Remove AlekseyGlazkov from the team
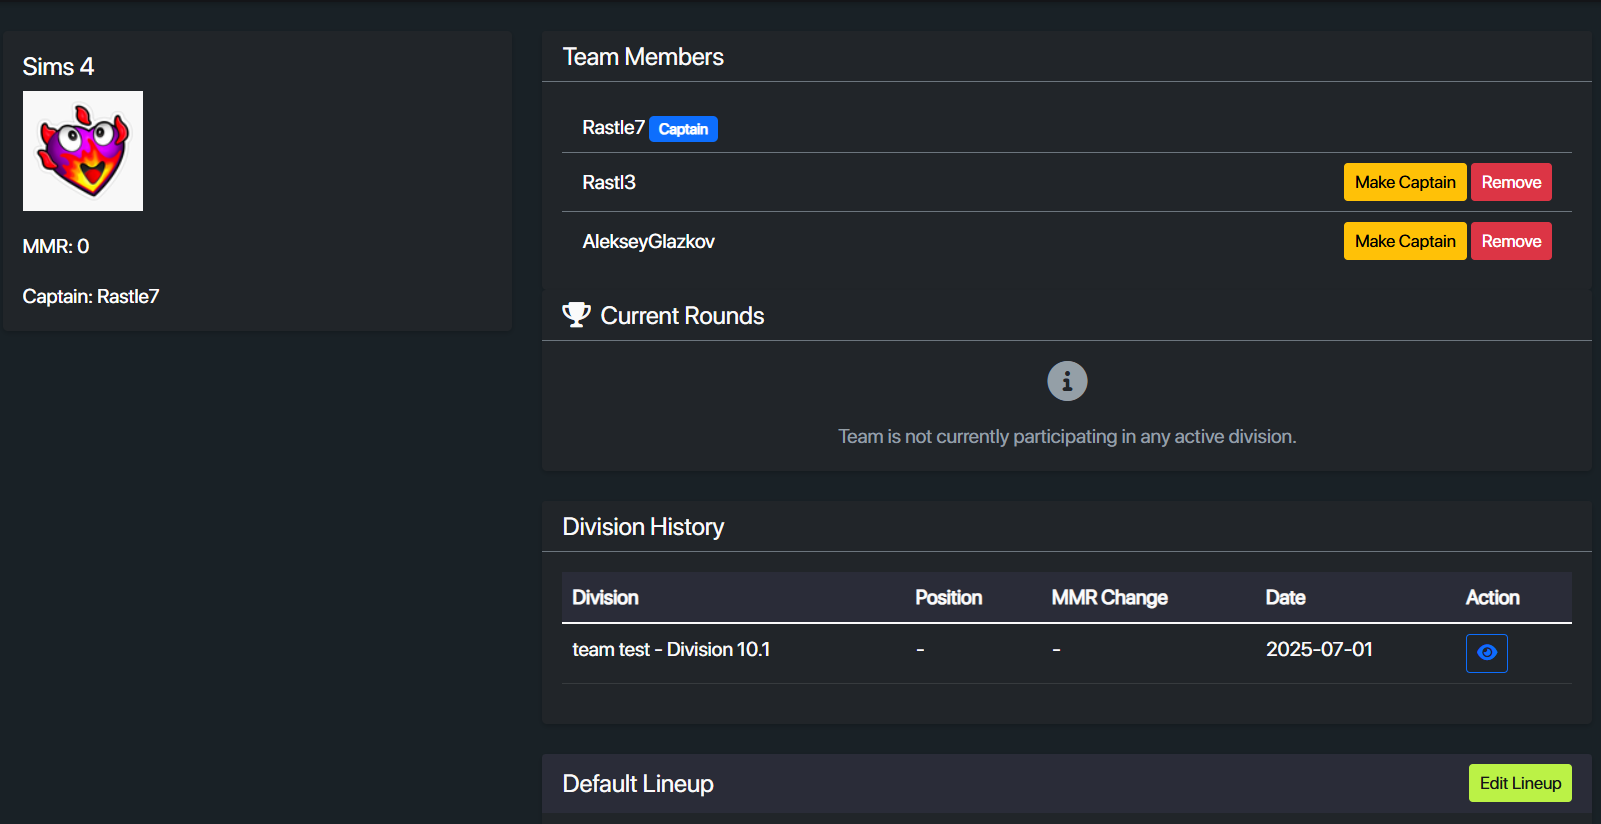Viewport: 1601px width, 824px height. click(1510, 241)
